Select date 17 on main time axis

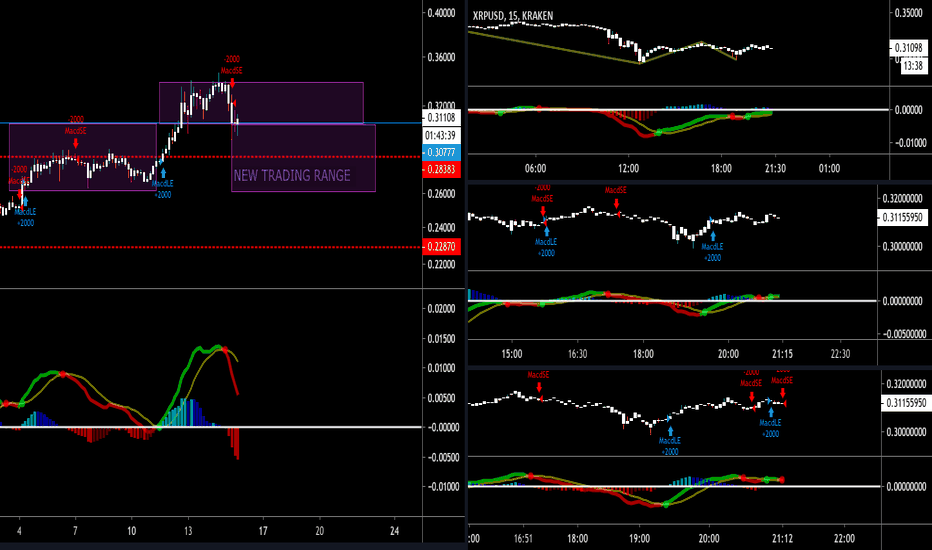click(263, 530)
